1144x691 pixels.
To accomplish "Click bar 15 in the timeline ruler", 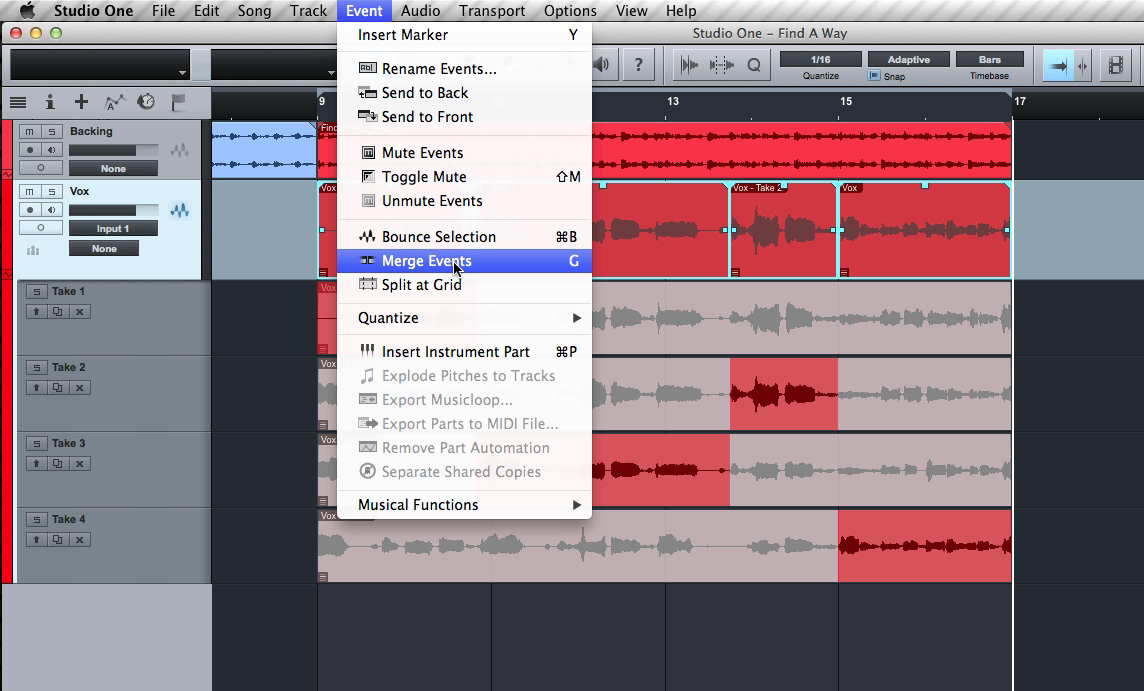I will 846,101.
